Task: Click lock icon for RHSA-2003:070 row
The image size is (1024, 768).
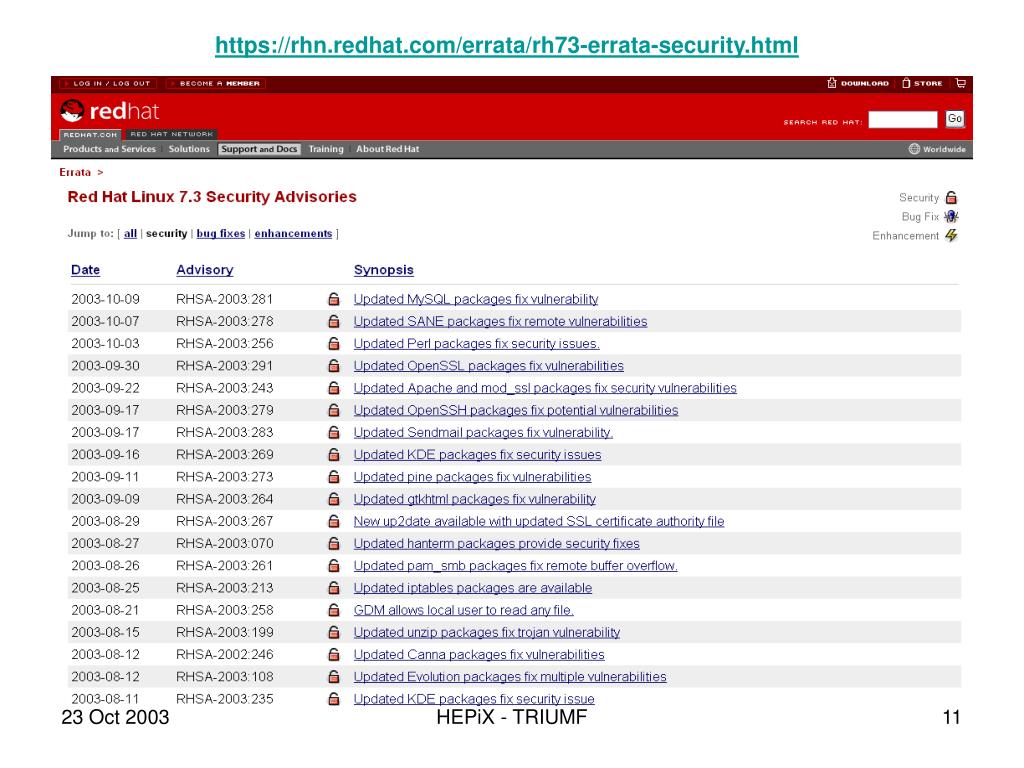Action: click(x=334, y=543)
